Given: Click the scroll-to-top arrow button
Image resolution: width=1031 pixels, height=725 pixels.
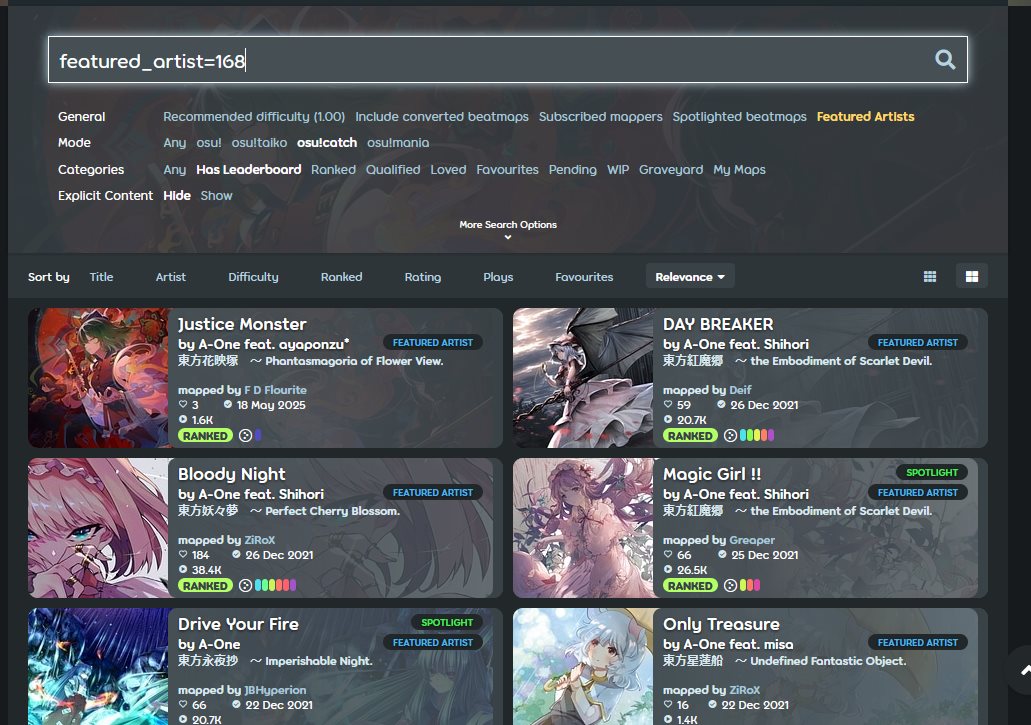Looking at the screenshot, I should 1024,670.
